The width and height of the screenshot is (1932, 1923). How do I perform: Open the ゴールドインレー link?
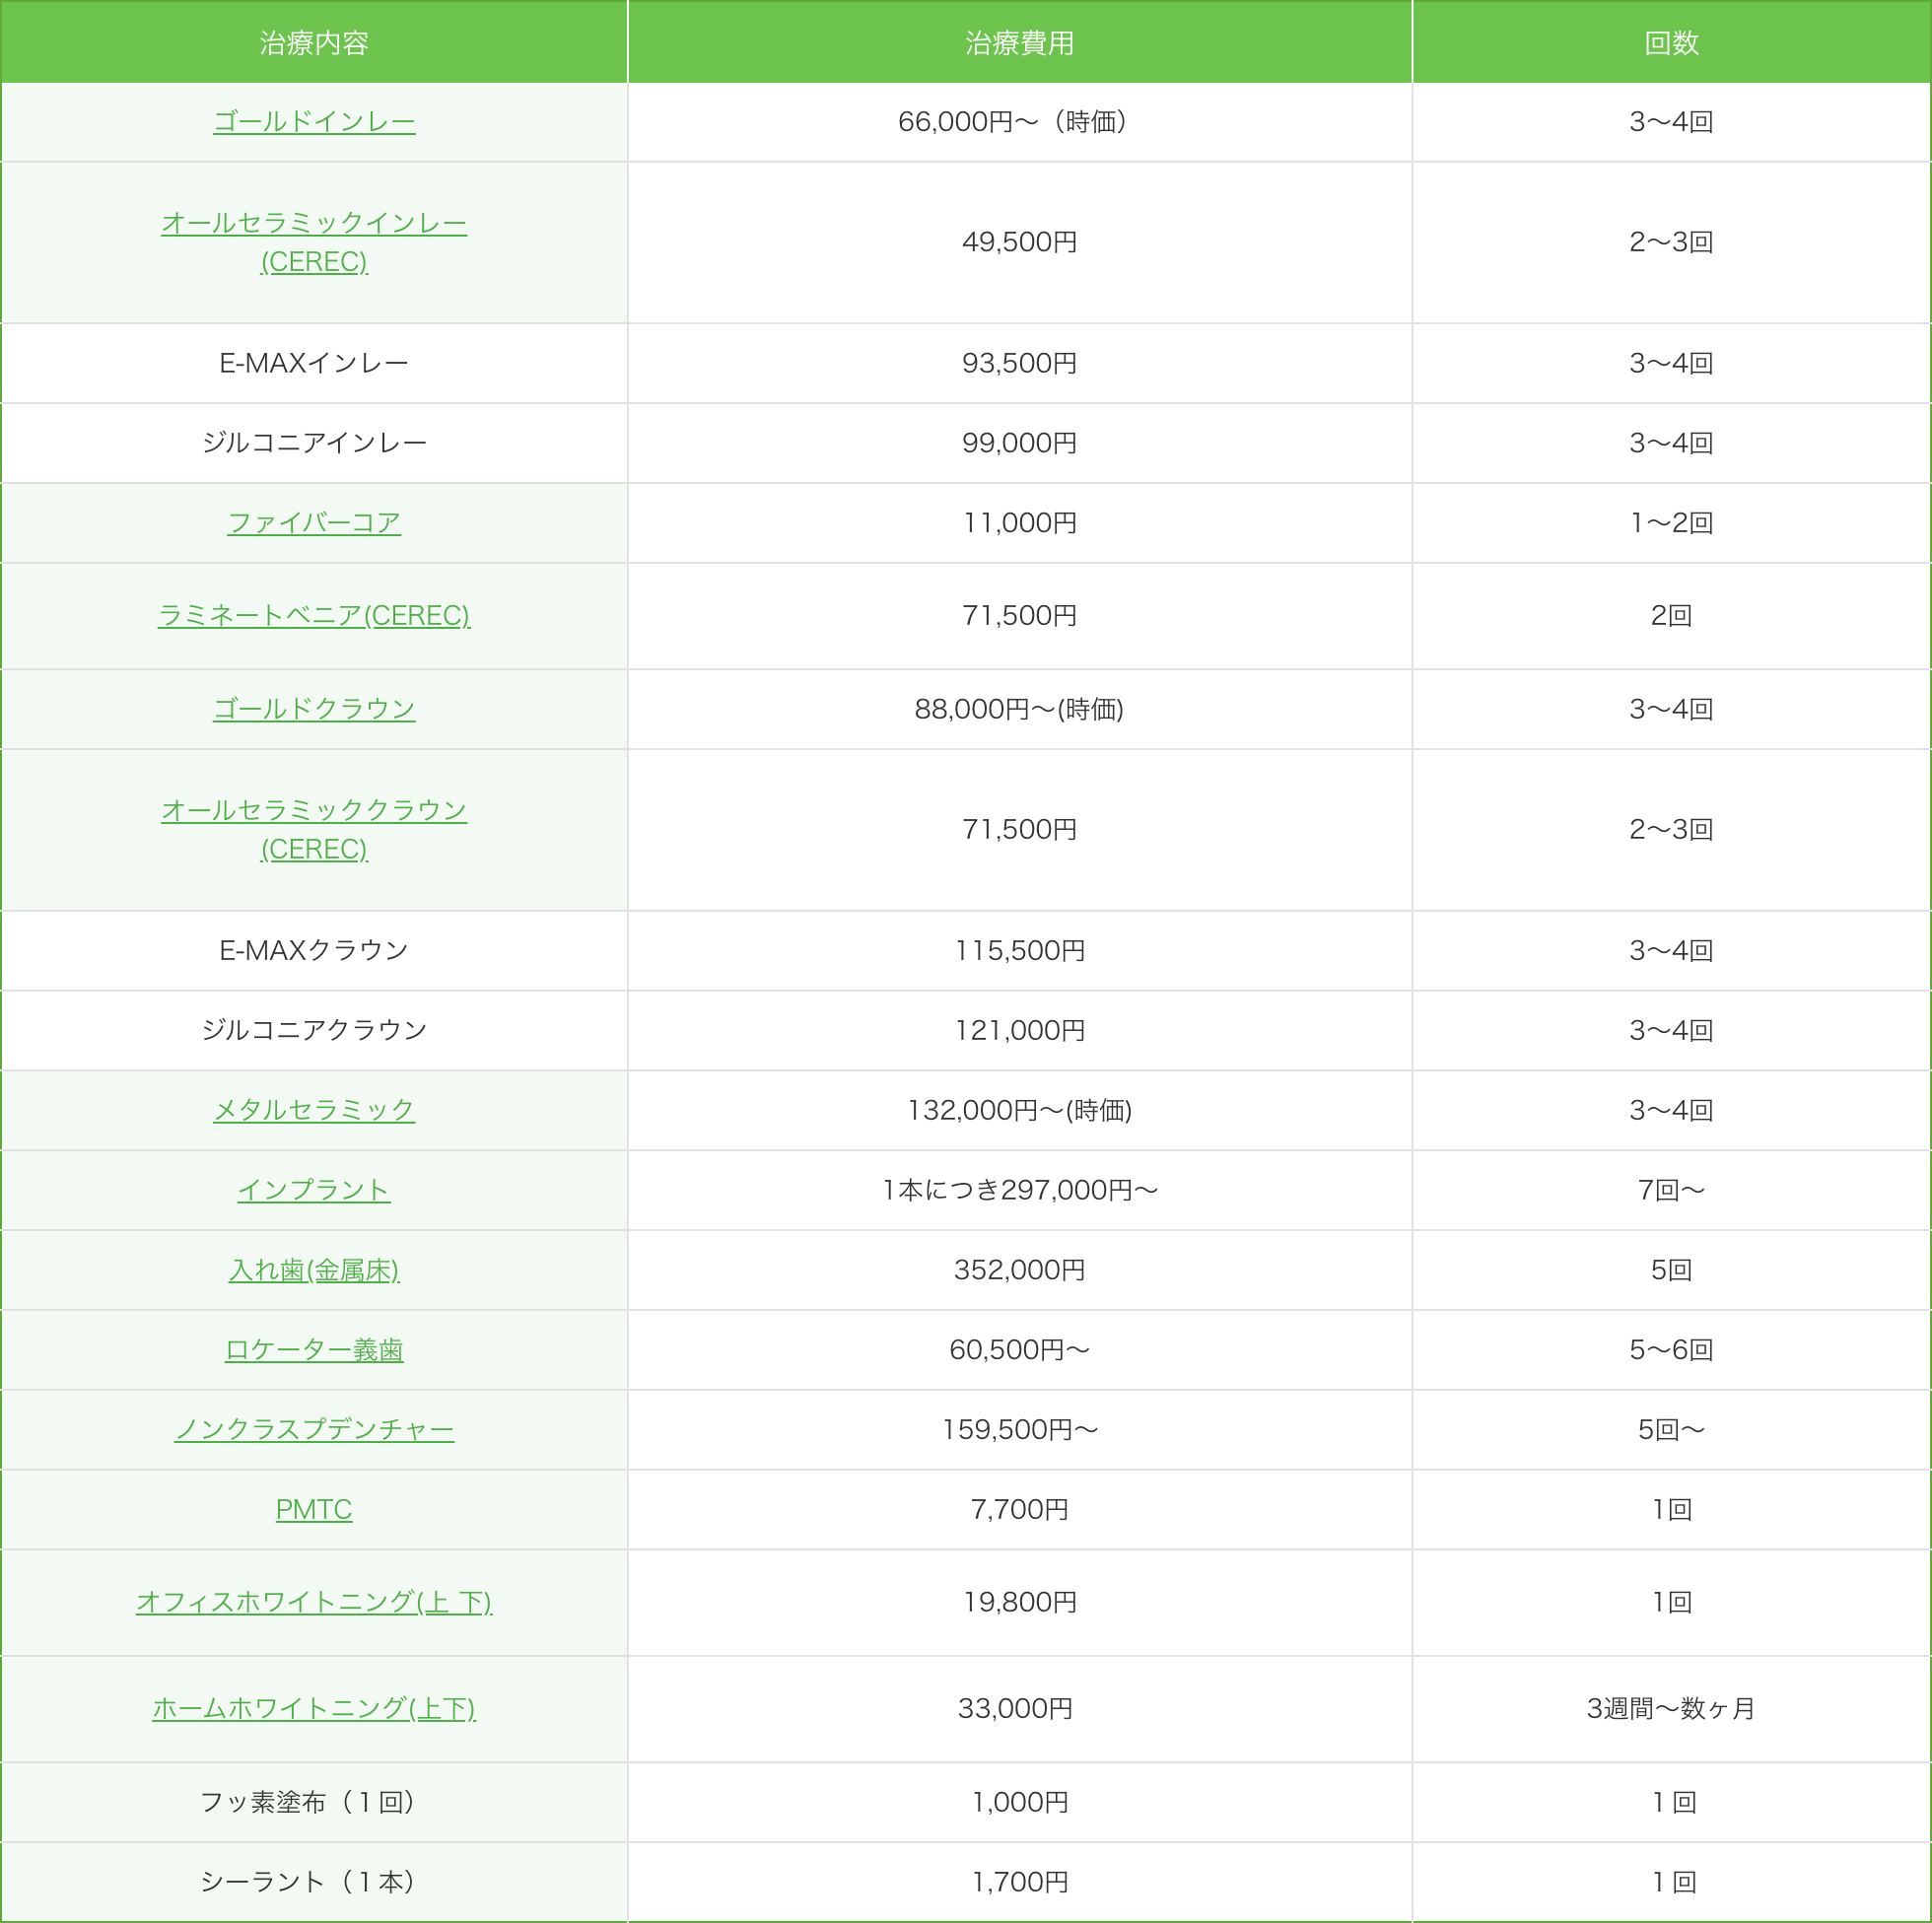point(314,122)
